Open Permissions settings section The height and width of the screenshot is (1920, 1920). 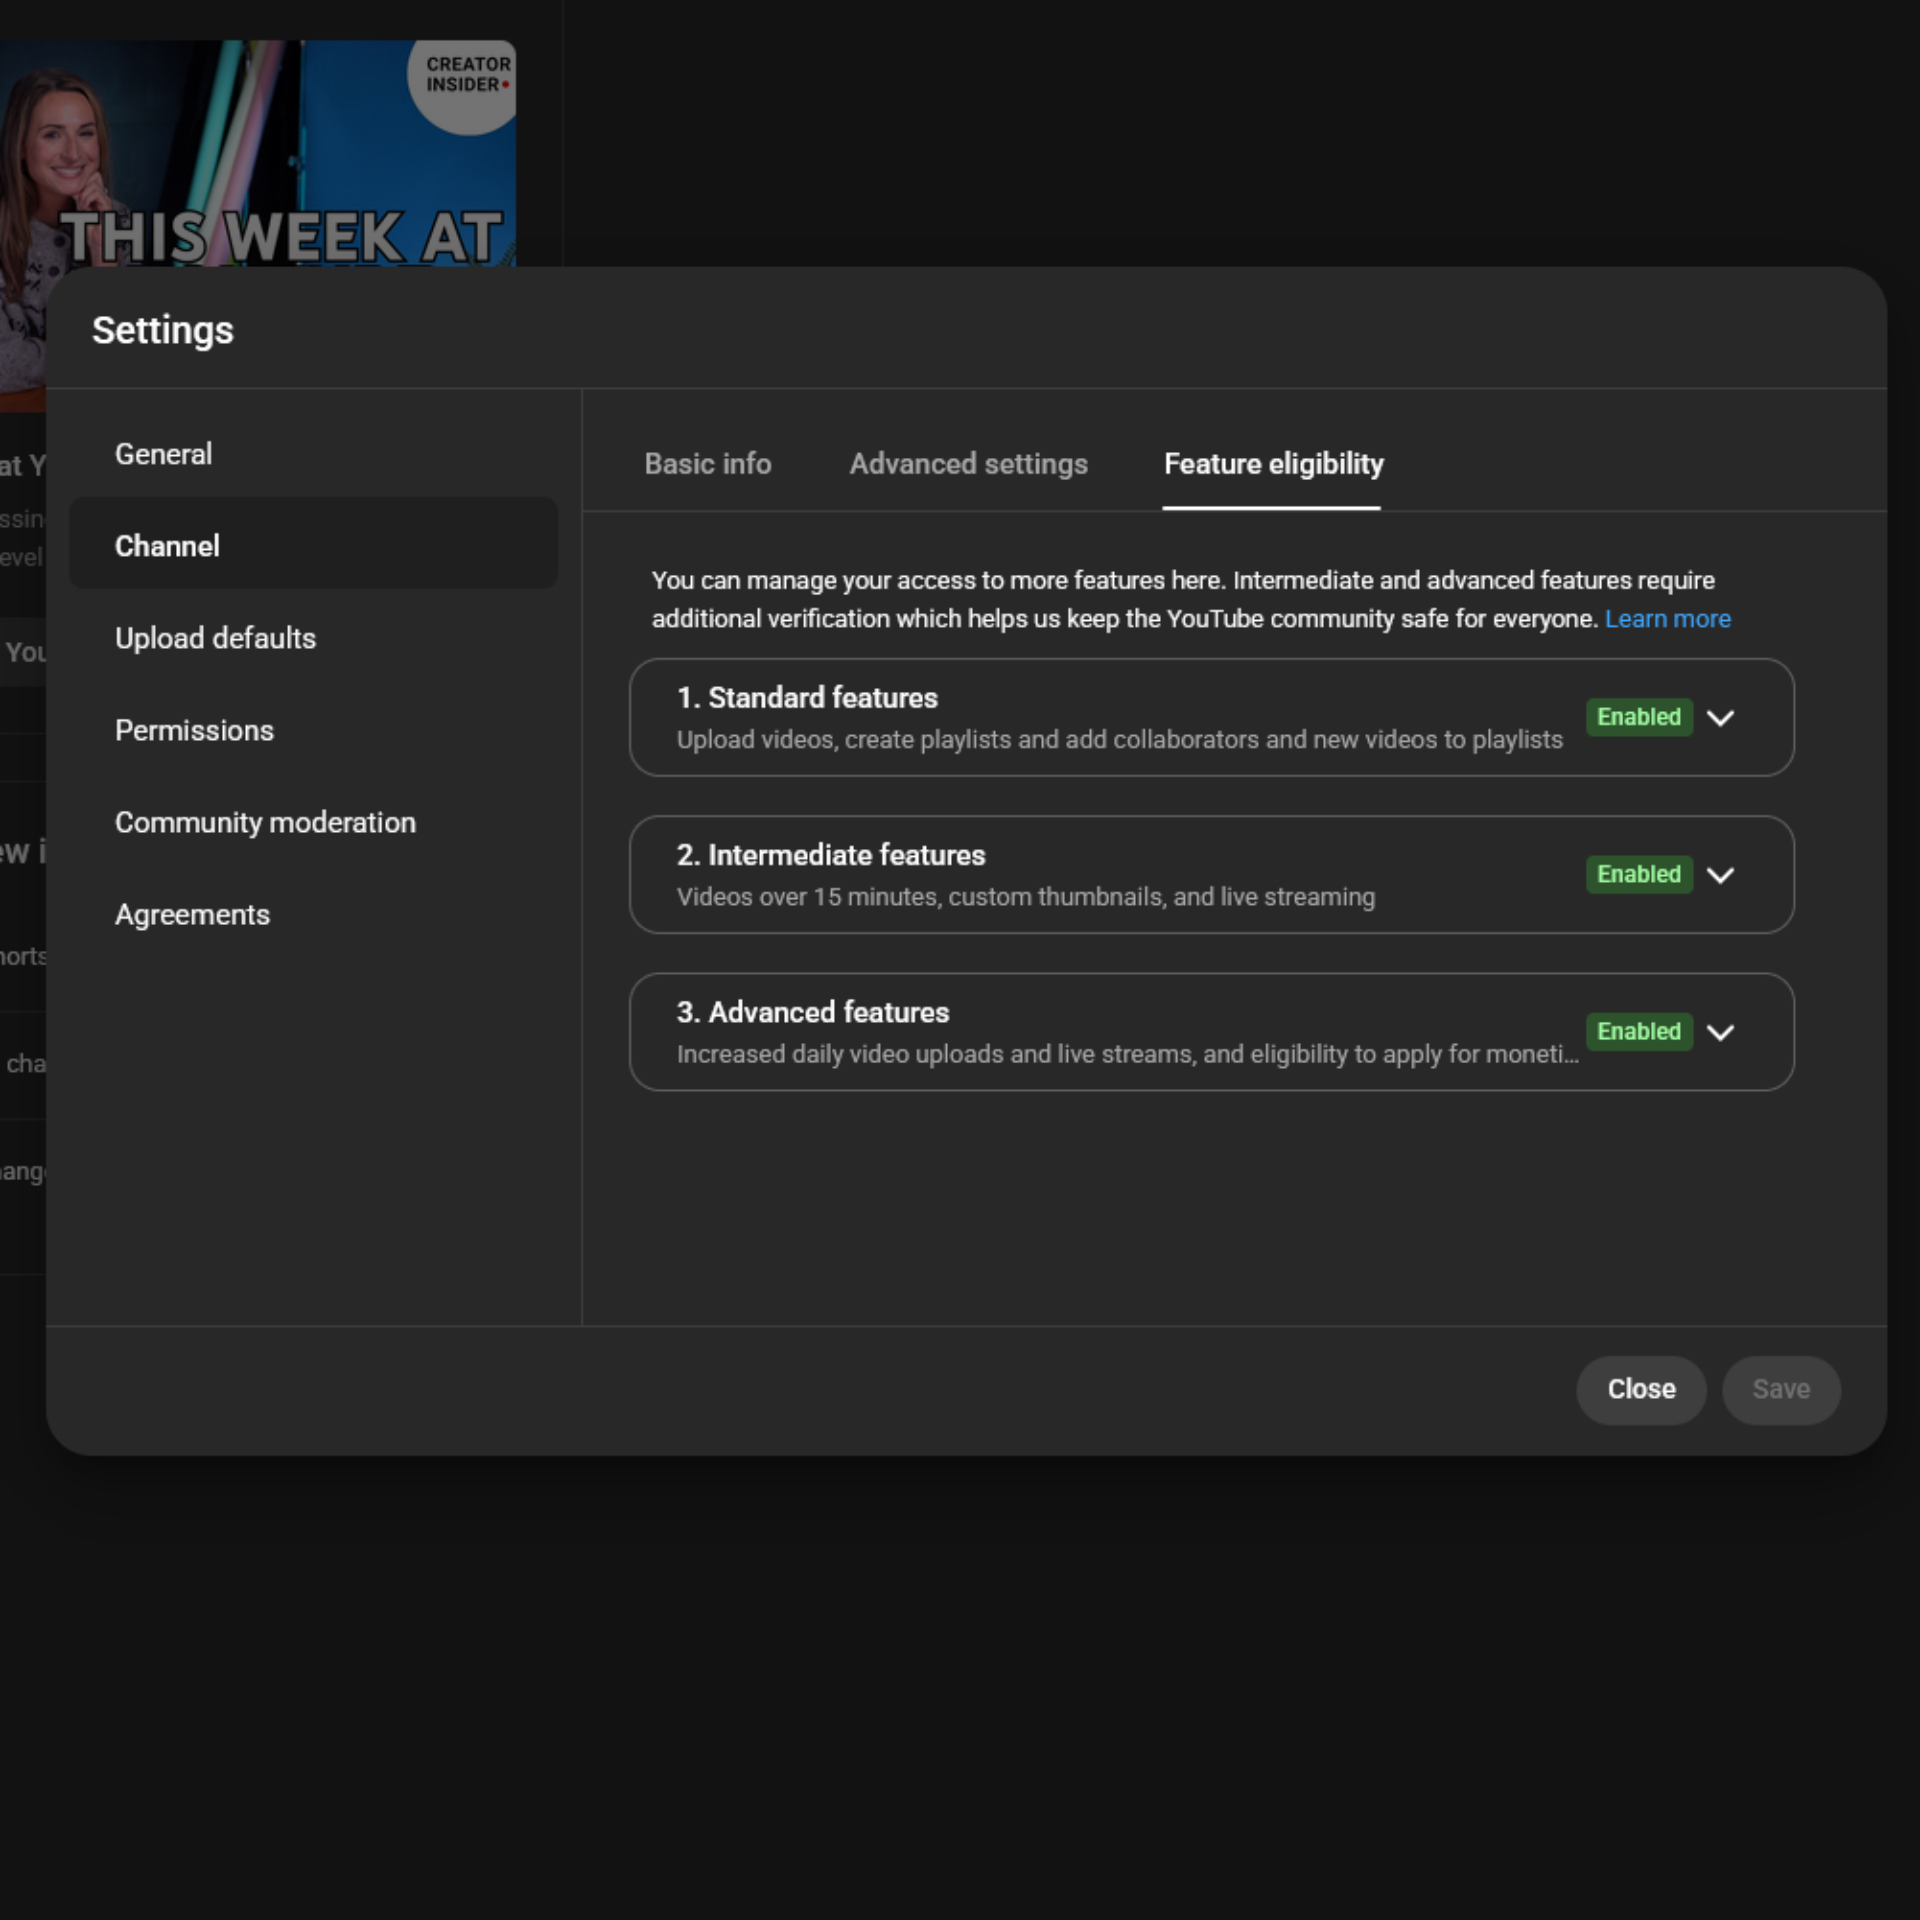coord(194,730)
